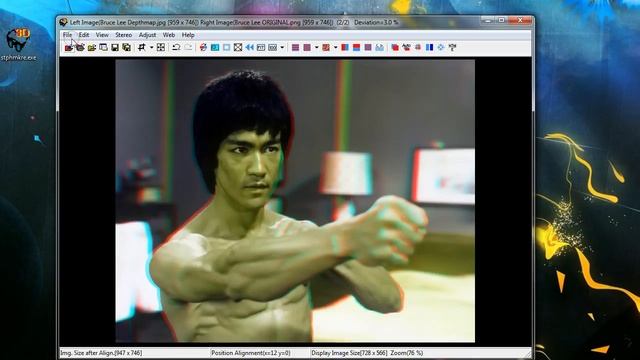Click the solid cyan square view icon
The width and height of the screenshot is (640, 360).
tap(215, 48)
